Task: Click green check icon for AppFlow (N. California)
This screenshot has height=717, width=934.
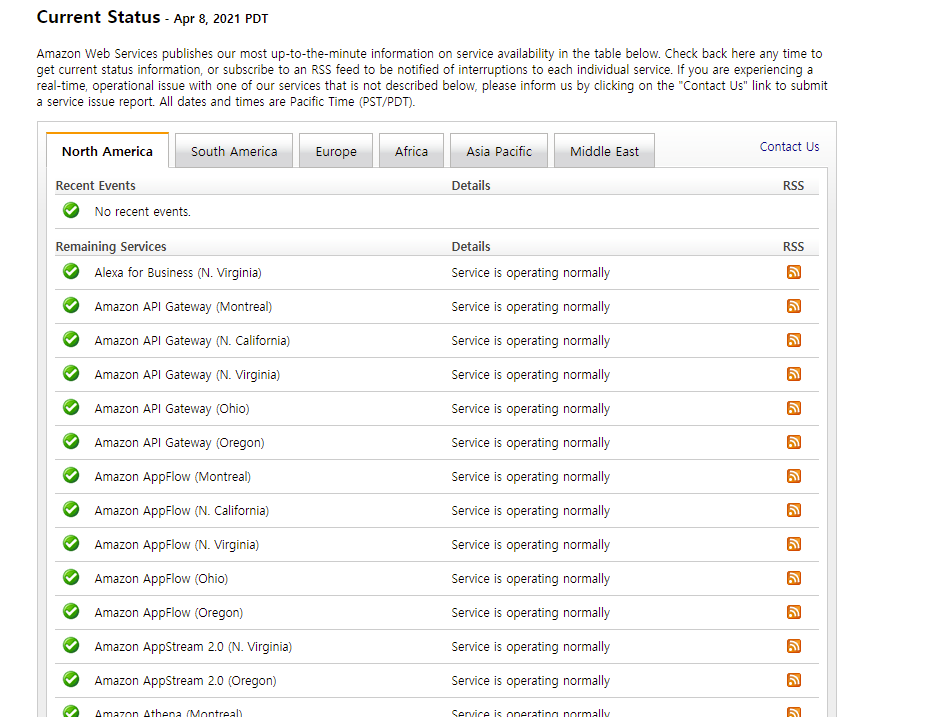Action: point(71,509)
